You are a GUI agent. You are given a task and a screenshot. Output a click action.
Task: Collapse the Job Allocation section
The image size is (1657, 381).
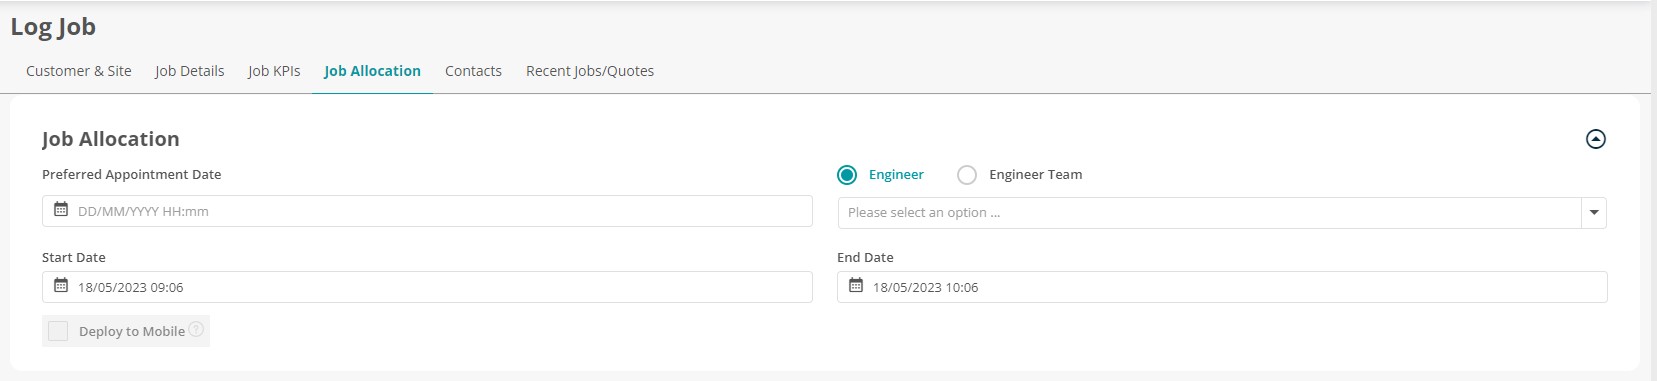[1596, 139]
